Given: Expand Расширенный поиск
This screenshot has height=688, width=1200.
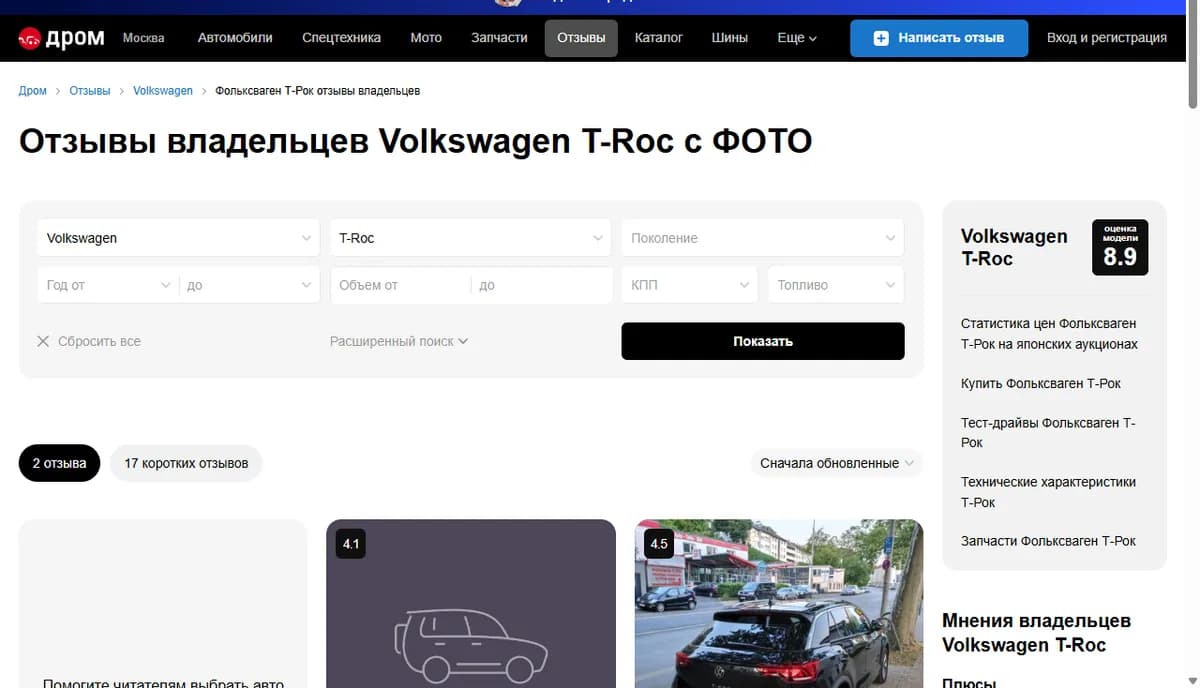Looking at the screenshot, I should pos(399,341).
